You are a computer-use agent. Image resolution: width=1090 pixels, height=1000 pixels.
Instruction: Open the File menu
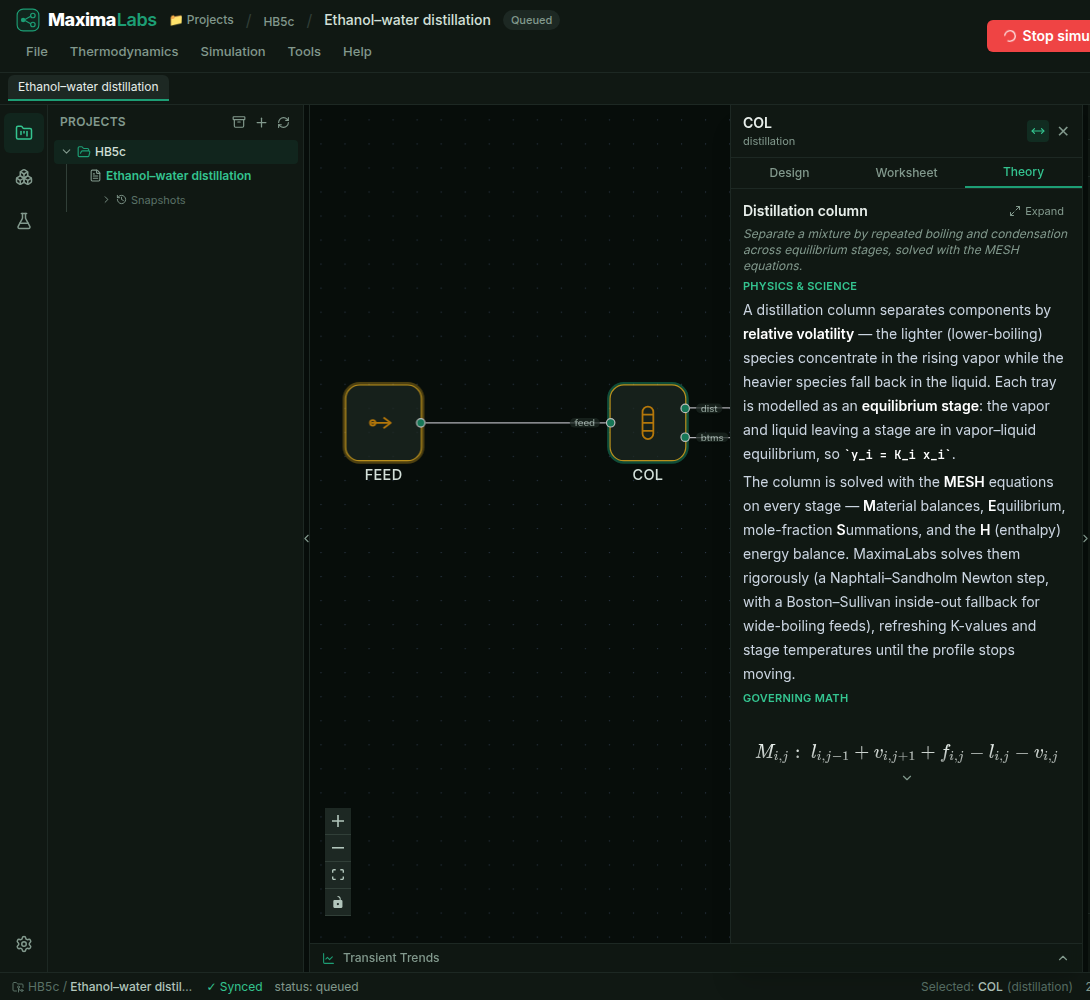point(37,51)
